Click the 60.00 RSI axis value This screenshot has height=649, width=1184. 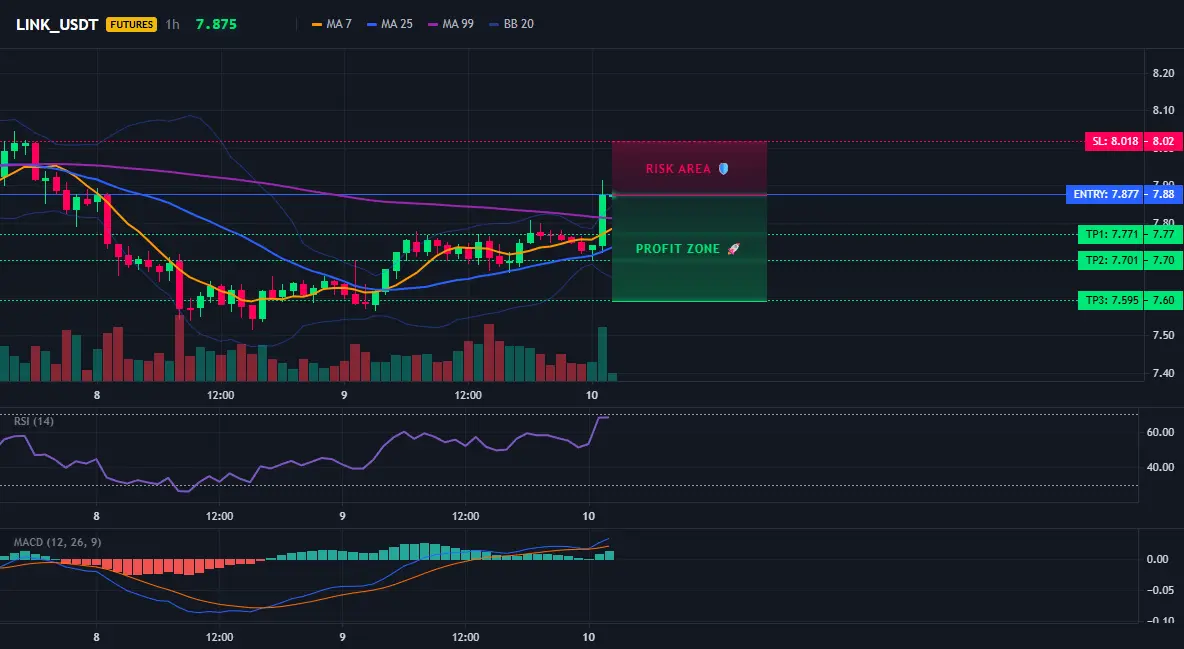1160,432
